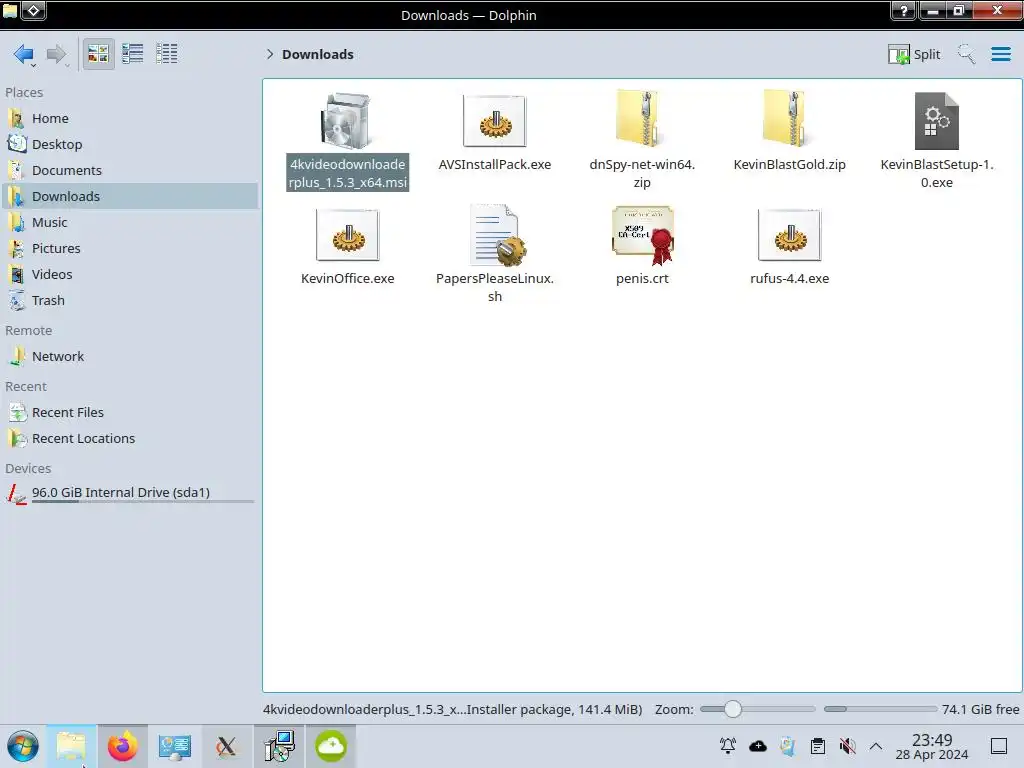Click the folder icon in titlebar corner
The height and width of the screenshot is (768, 1024).
[x=10, y=10]
